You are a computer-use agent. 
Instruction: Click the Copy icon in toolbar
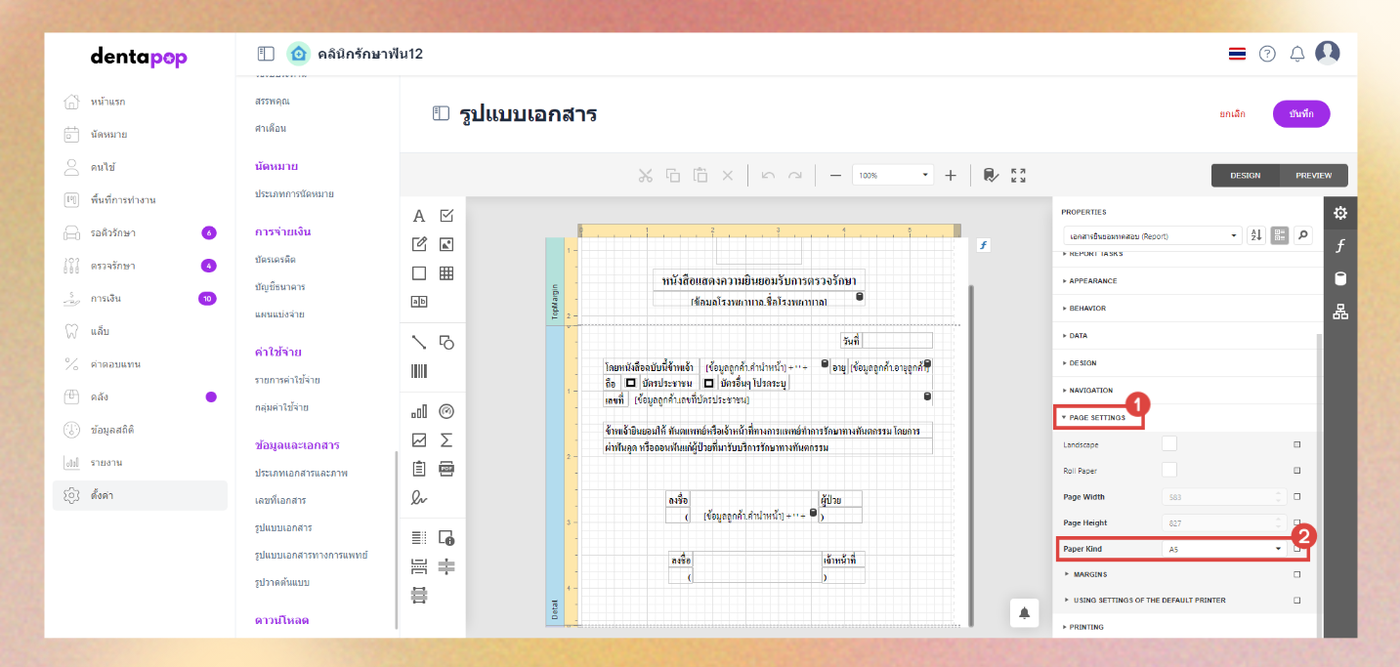tap(673, 175)
